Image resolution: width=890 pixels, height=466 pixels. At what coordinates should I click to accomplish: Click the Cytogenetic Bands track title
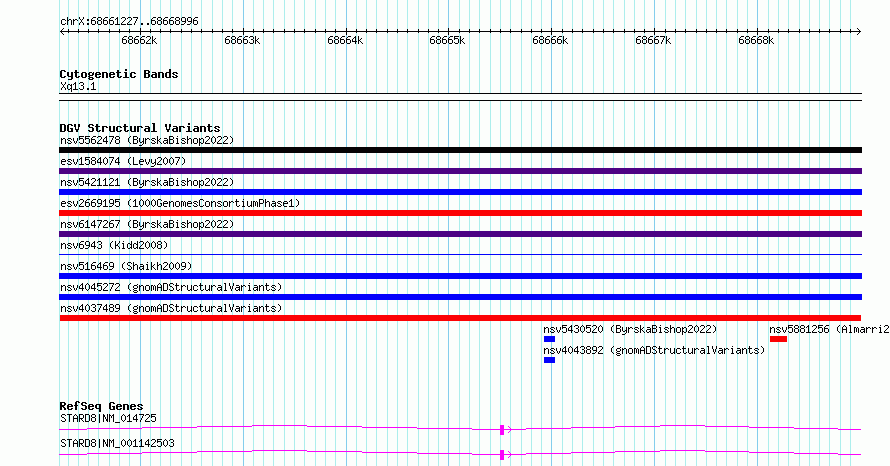pyautogui.click(x=119, y=74)
